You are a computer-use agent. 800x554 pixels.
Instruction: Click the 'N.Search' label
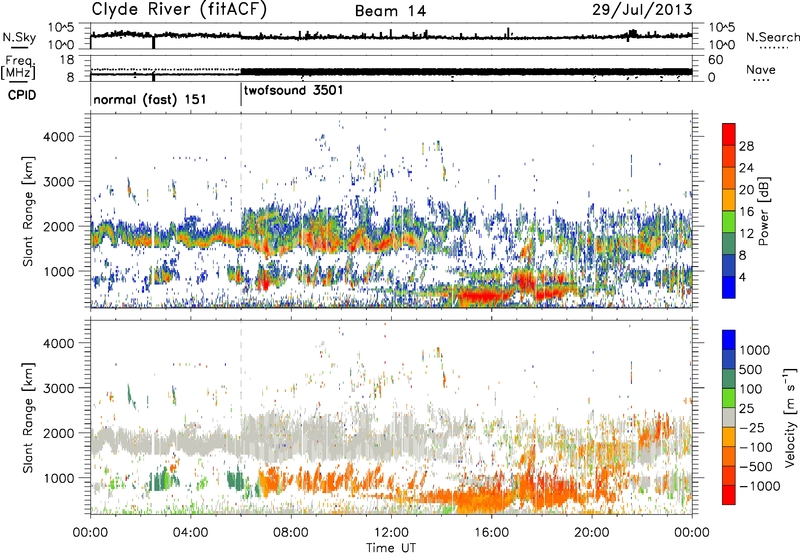coord(773,37)
